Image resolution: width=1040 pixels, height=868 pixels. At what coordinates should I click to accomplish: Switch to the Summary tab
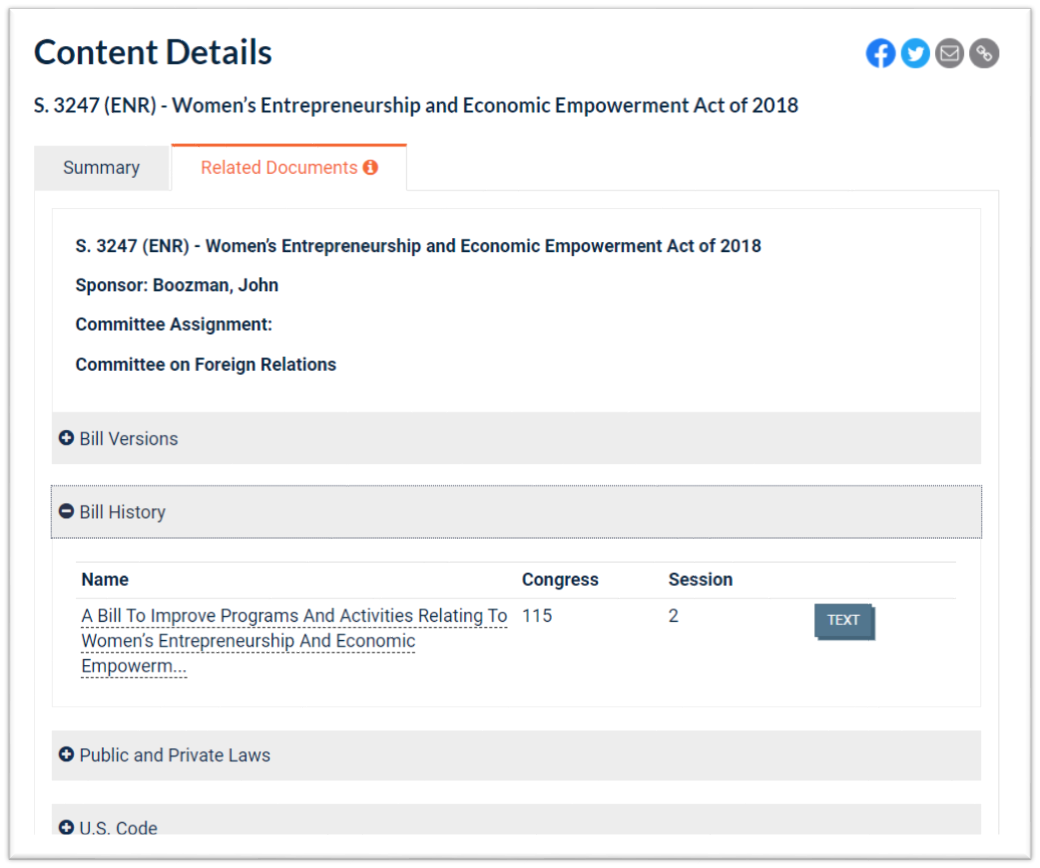pyautogui.click(x=101, y=168)
